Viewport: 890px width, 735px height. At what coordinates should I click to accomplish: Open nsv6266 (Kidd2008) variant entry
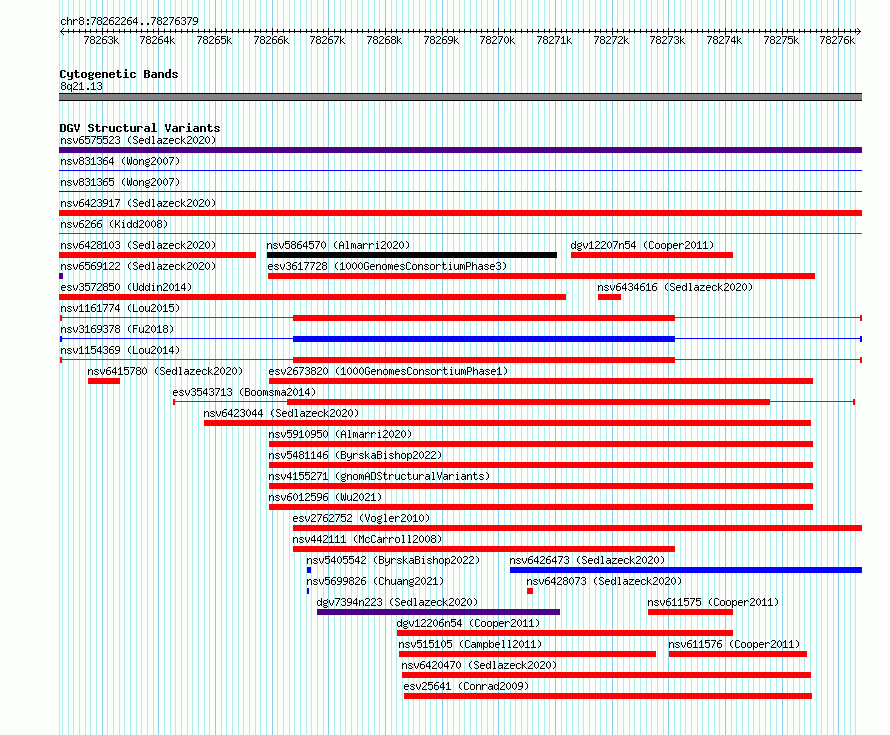pyautogui.click(x=114, y=224)
